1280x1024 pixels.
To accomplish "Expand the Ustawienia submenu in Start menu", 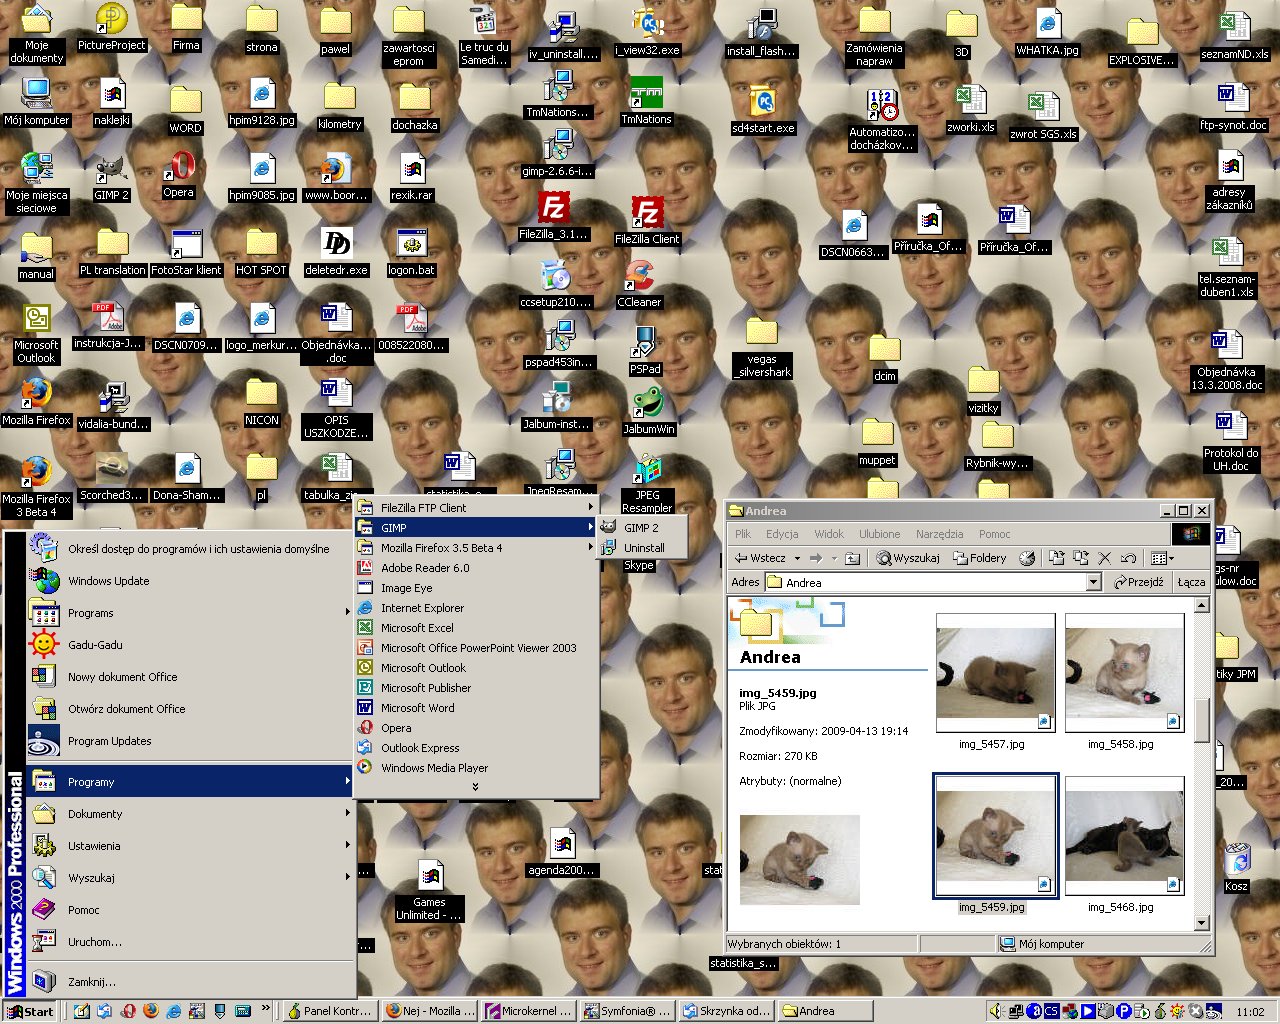I will point(190,845).
